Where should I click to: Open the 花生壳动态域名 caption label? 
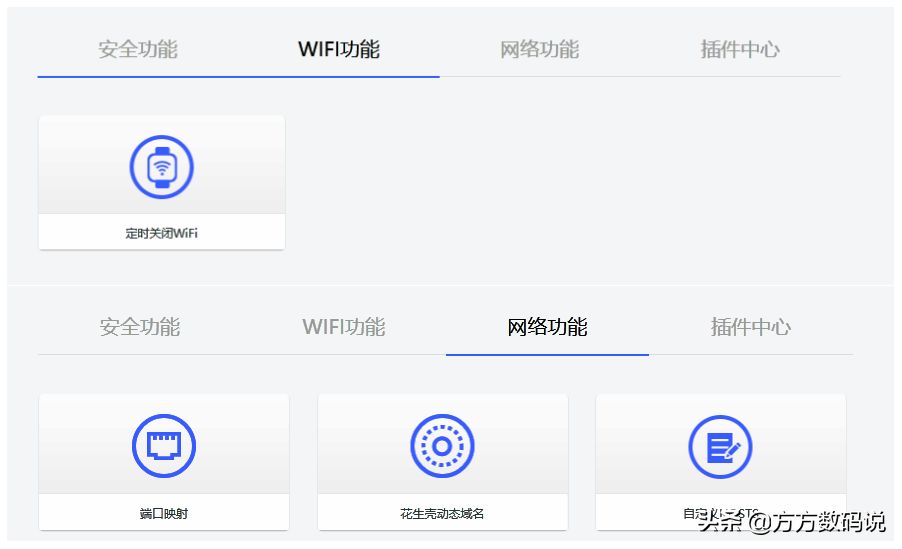pos(442,513)
